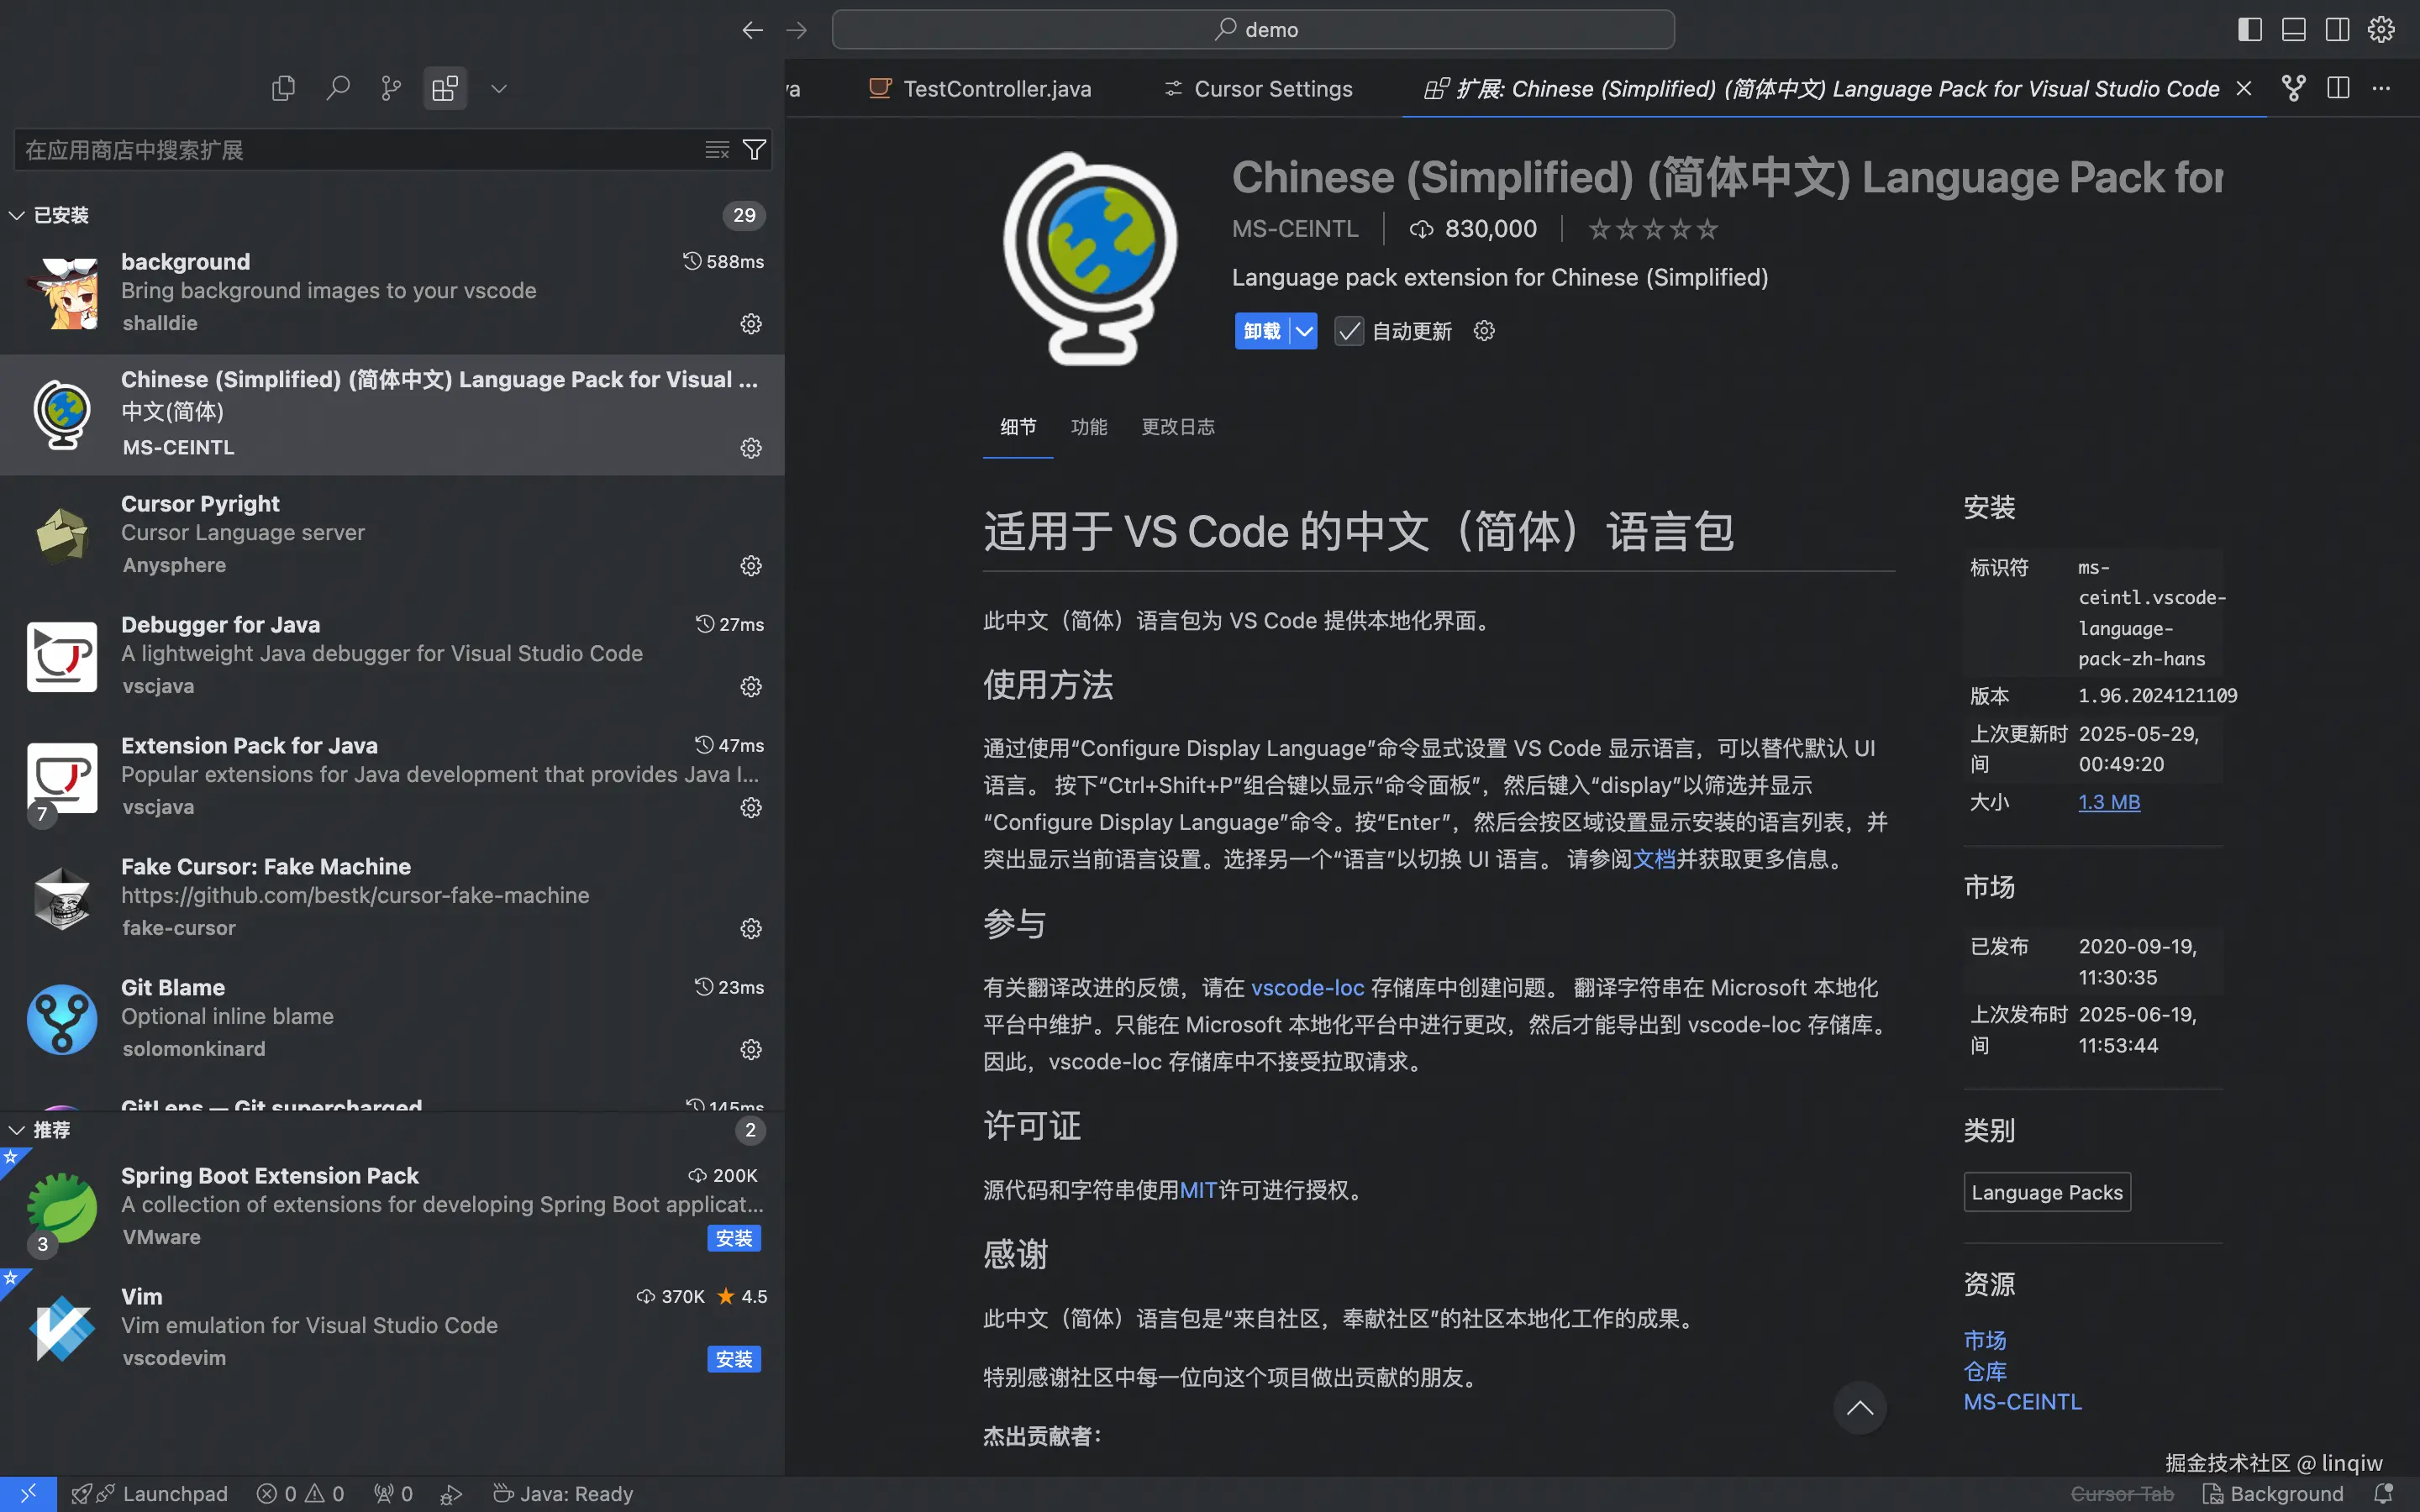Viewport: 2420px width, 1512px height.
Task: Open the vscode-loc repository link
Action: point(1307,988)
